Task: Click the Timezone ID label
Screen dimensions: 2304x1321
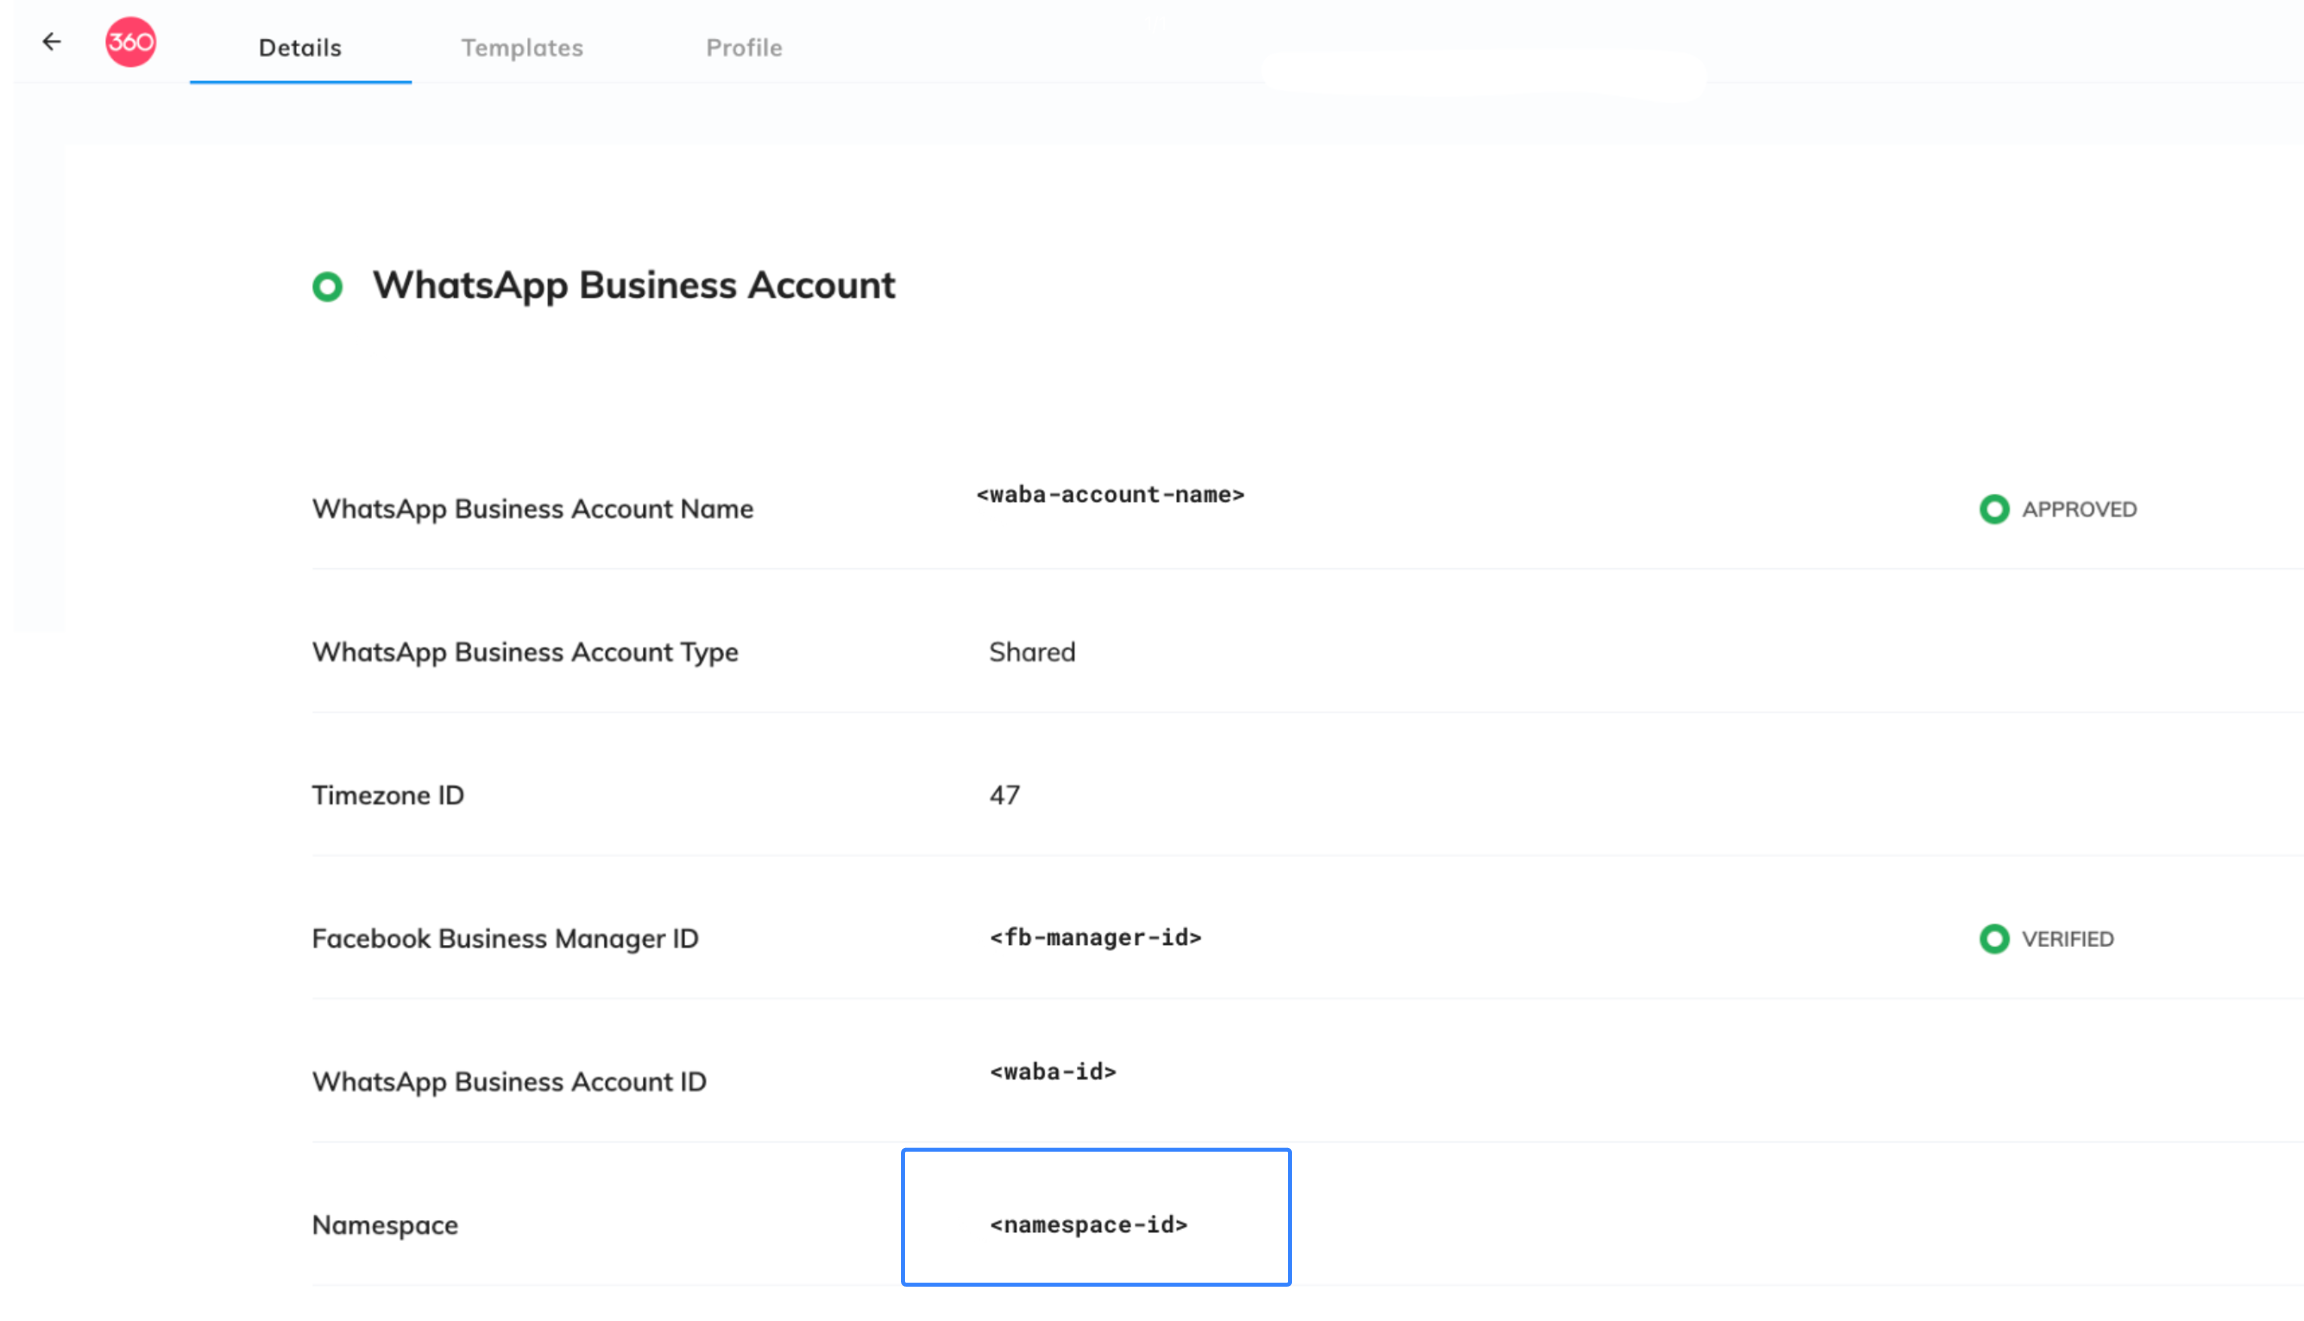Action: pos(388,795)
